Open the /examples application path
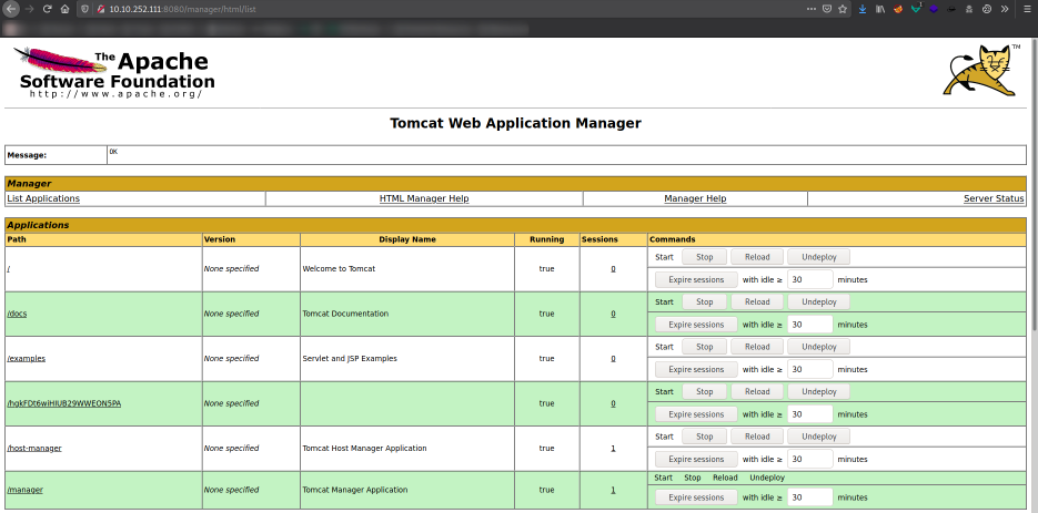 [26, 359]
